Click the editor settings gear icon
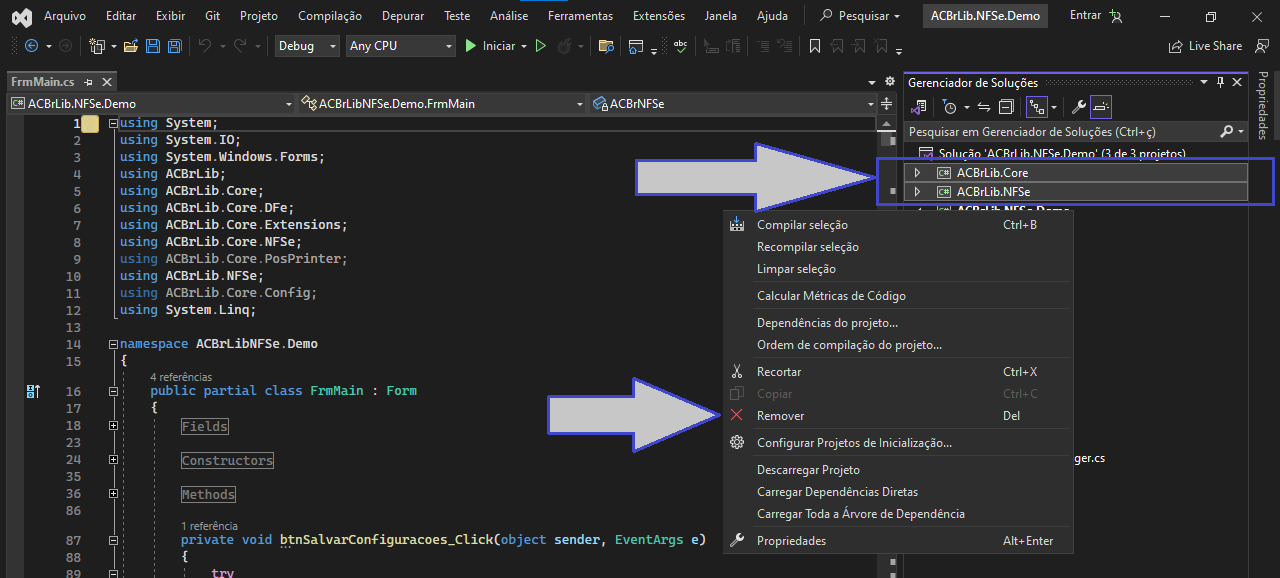 [890, 82]
